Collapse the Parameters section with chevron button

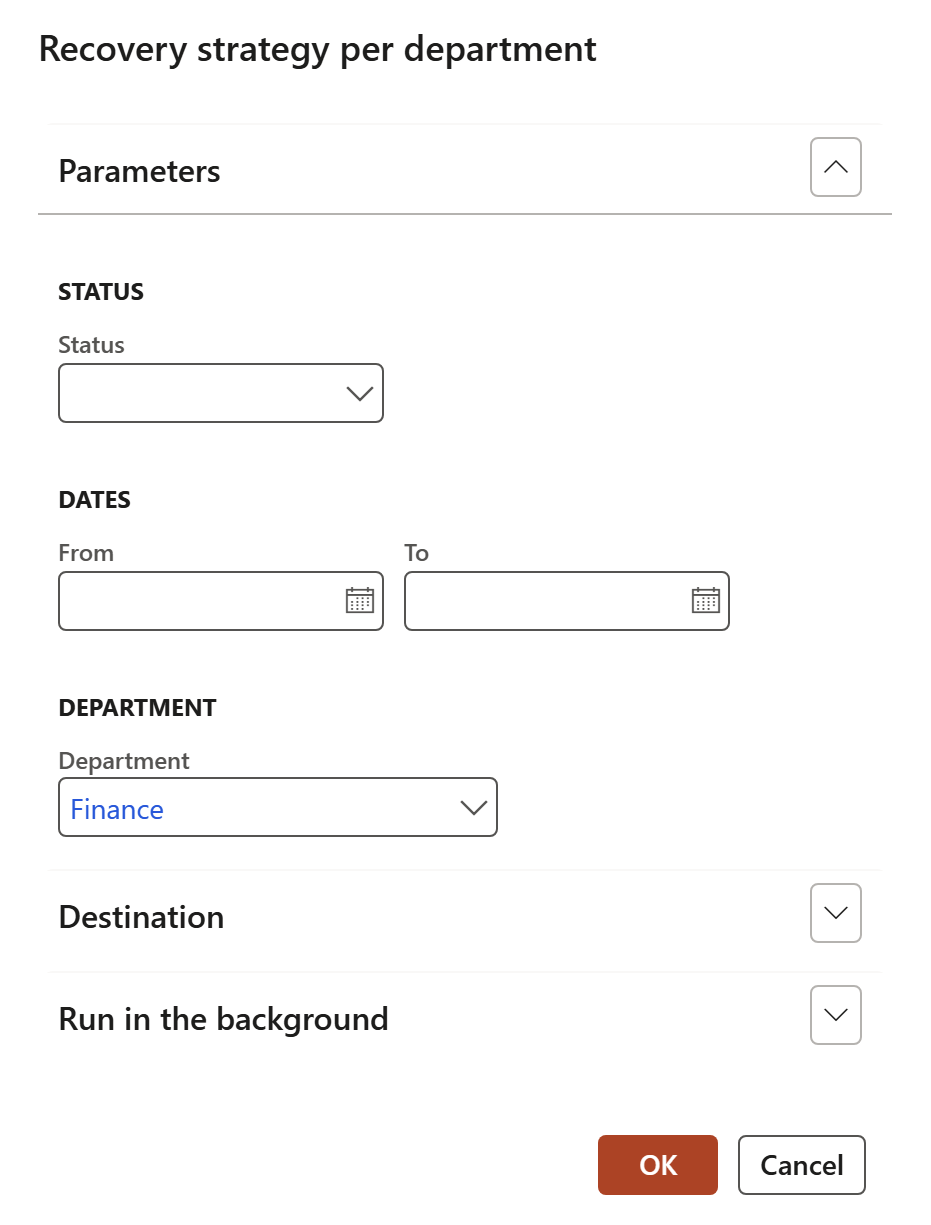click(835, 167)
